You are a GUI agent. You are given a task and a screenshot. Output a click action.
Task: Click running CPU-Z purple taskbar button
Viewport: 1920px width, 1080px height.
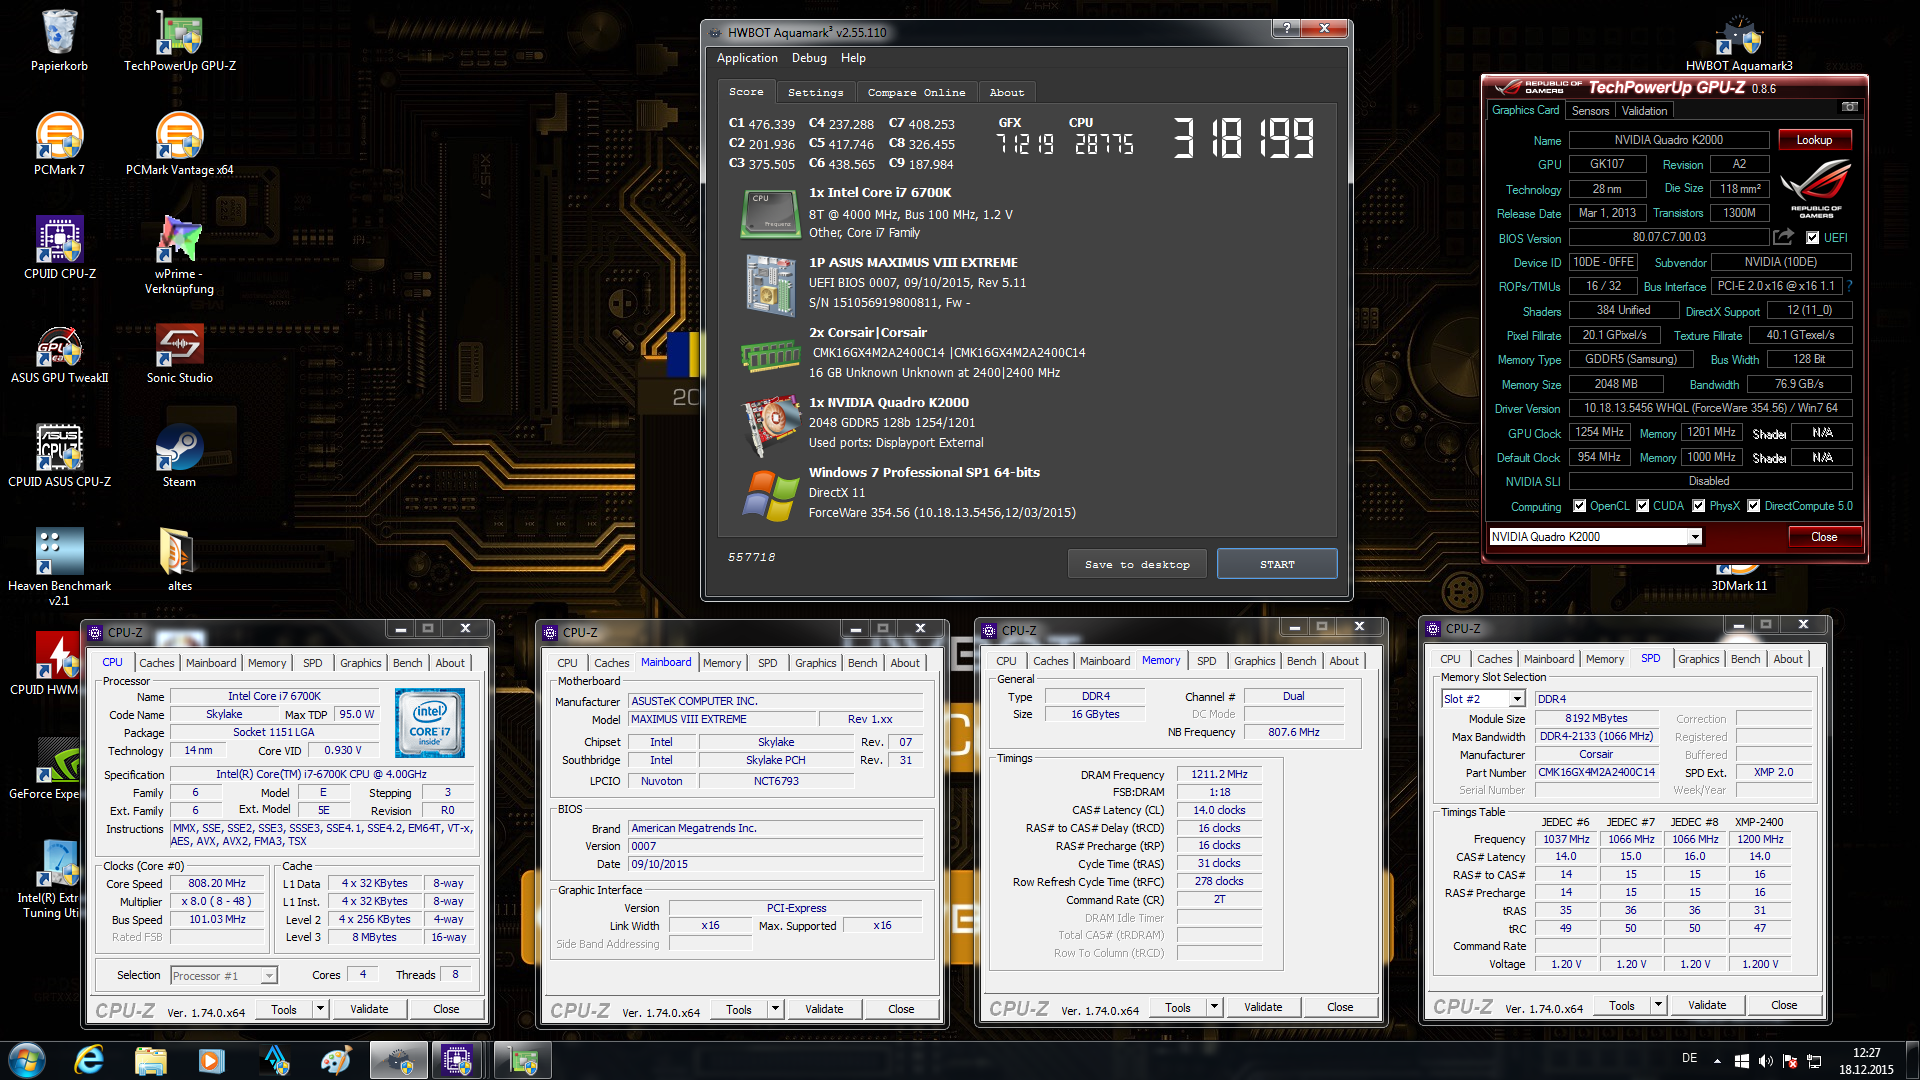(x=458, y=1060)
